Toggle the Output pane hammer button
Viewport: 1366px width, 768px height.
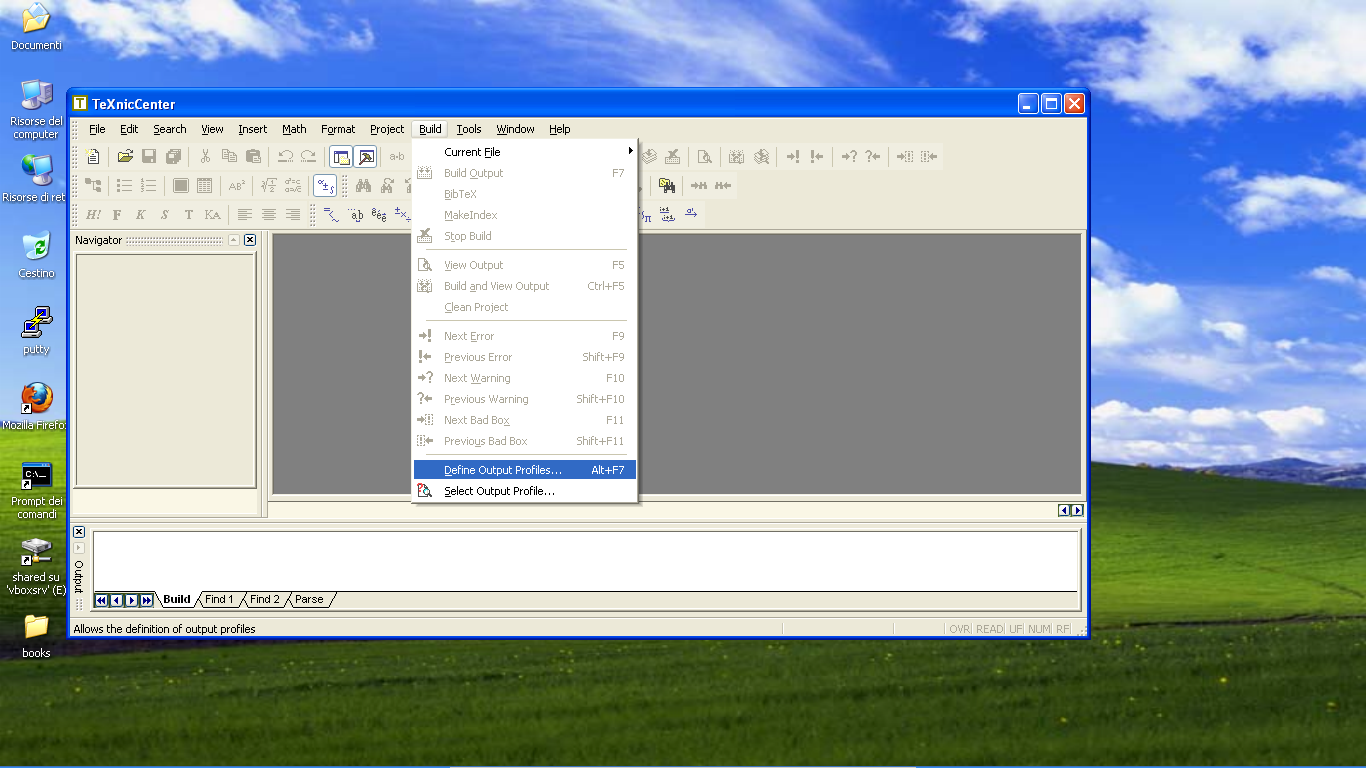[x=366, y=156]
